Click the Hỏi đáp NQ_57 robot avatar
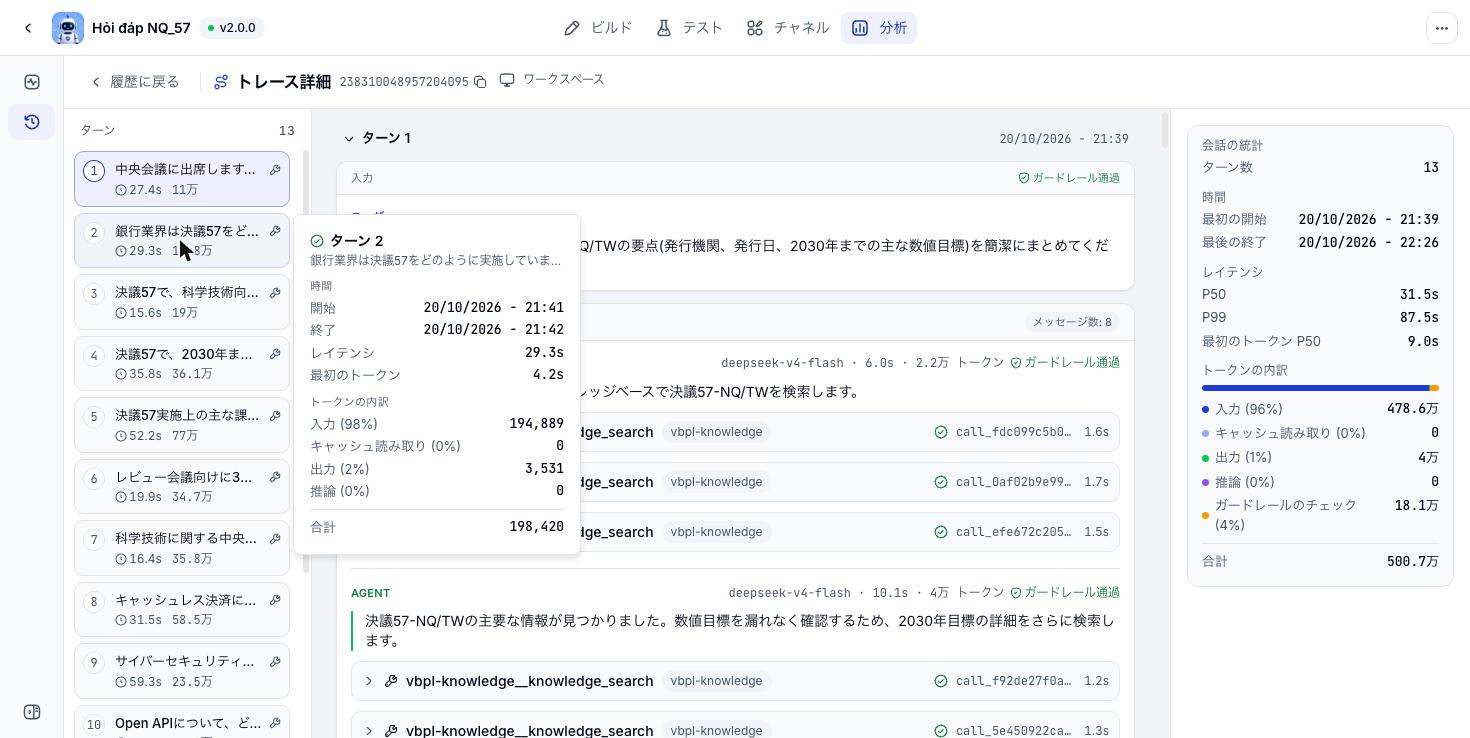Screen dimensions: 1470x738 point(68,28)
